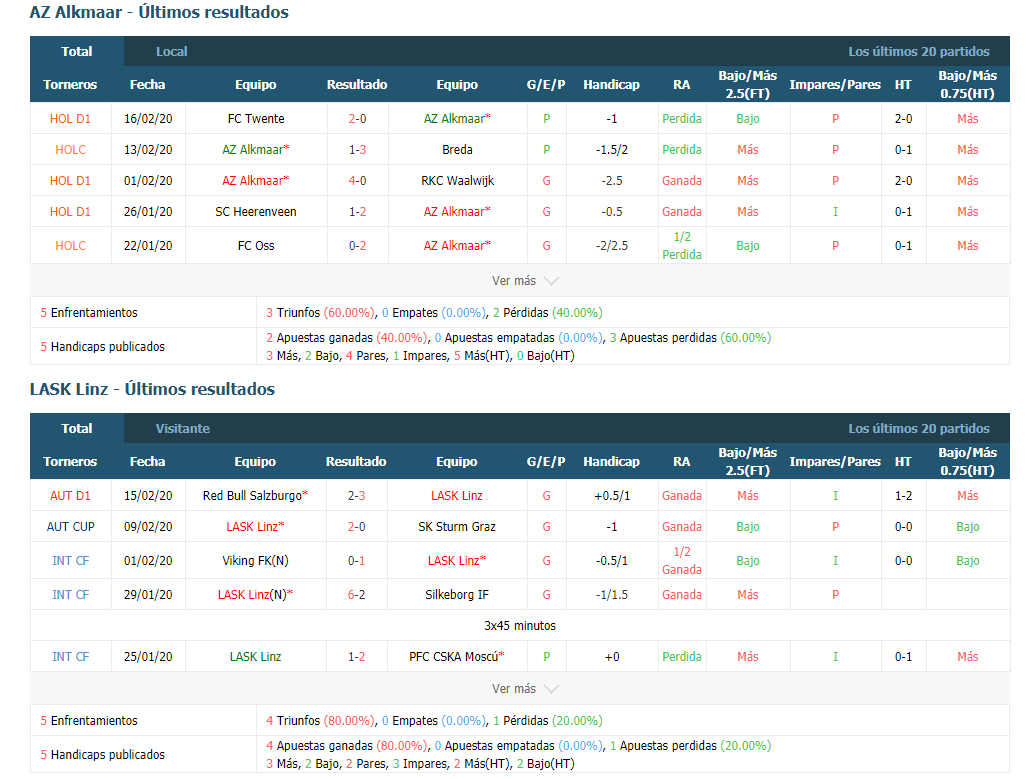The width and height of the screenshot is (1031, 779).
Task: Click AUT CUP tournament label
Action: (70, 527)
